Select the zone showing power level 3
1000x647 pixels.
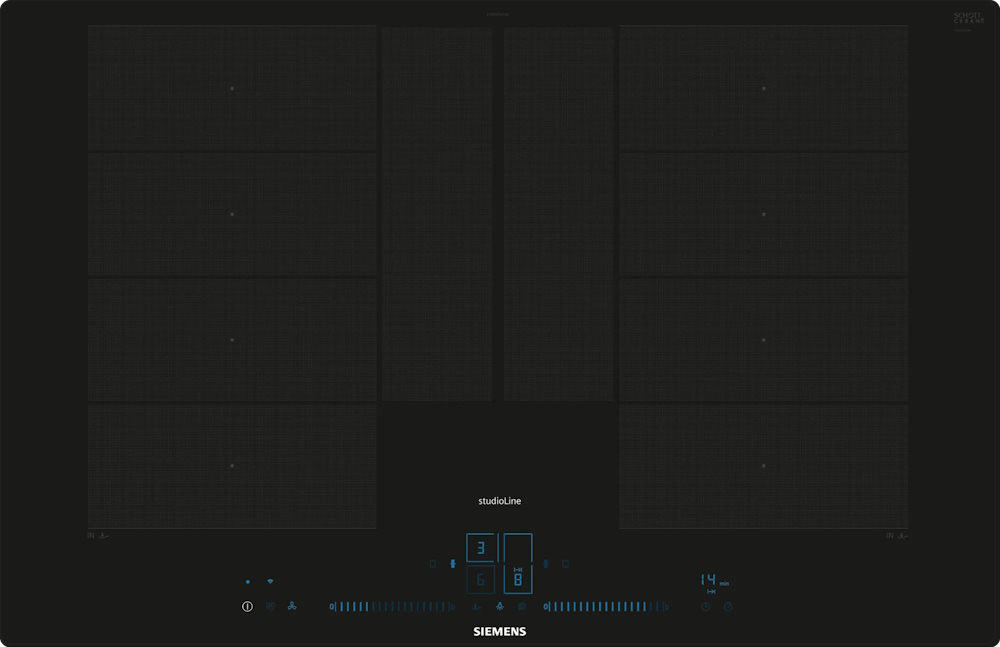tap(481, 548)
